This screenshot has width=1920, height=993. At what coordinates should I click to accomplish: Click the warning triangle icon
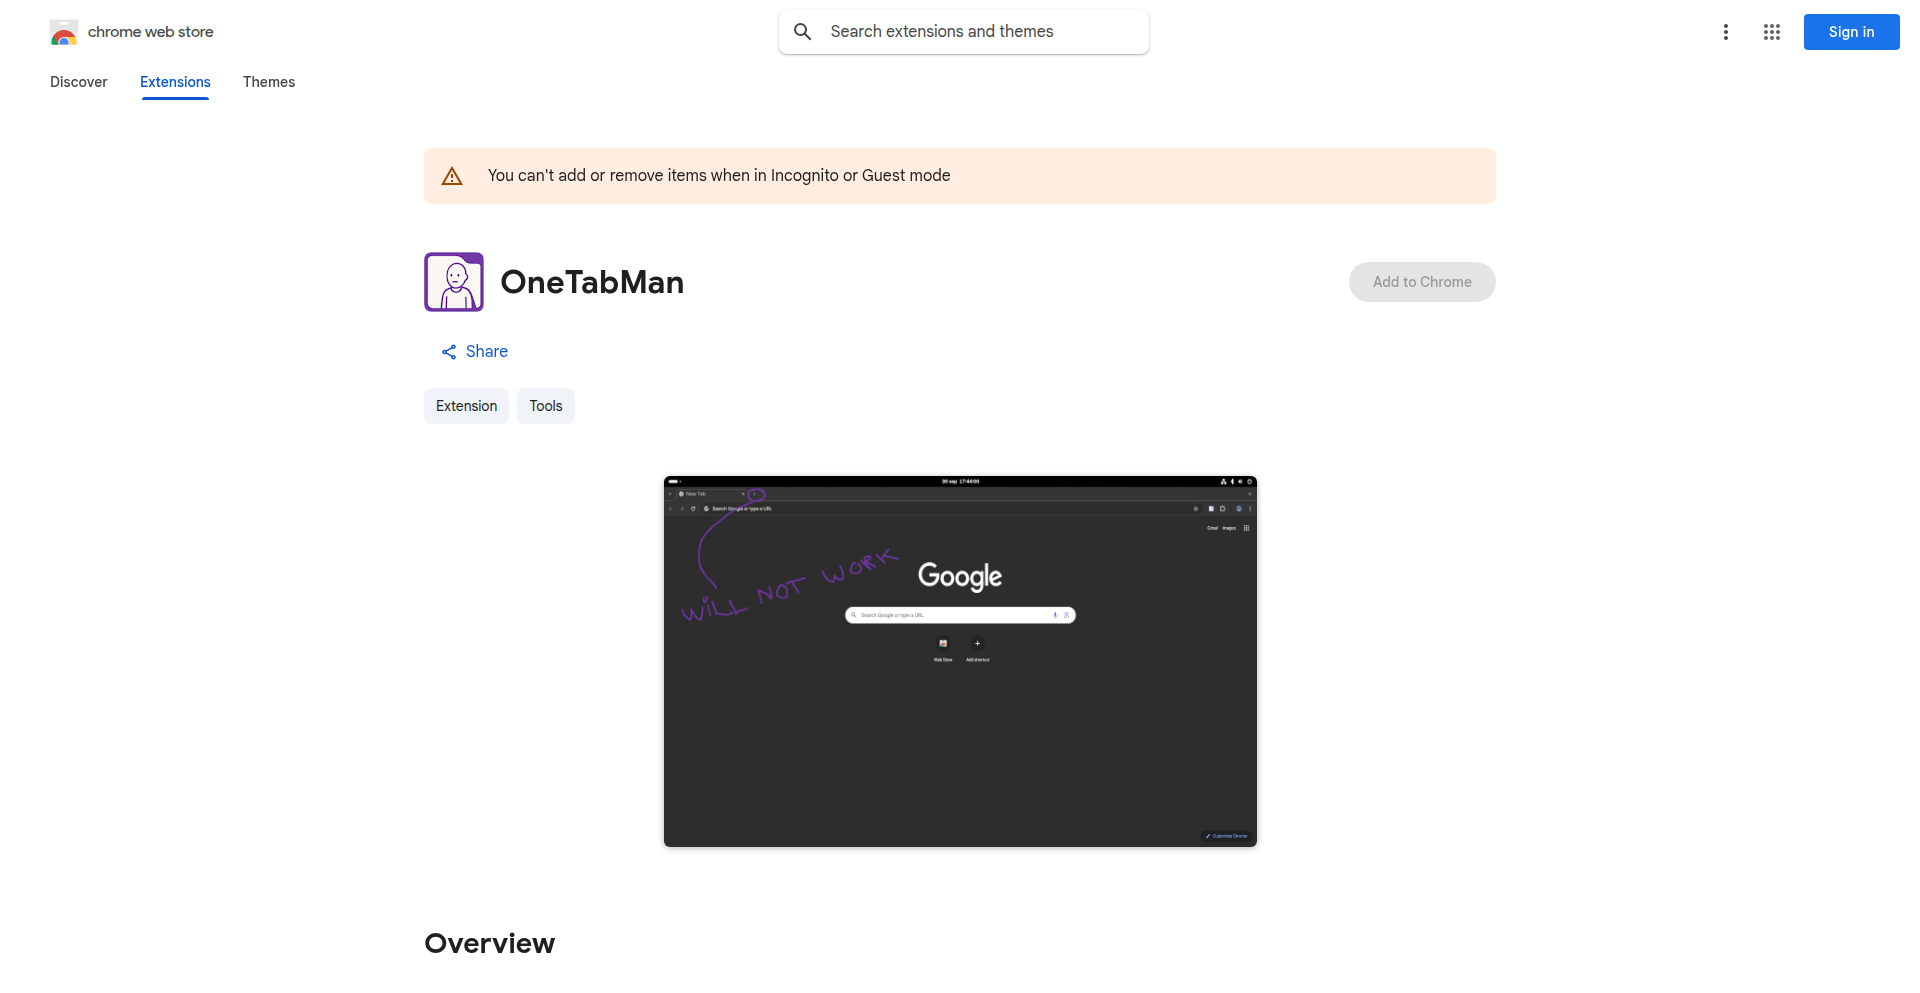coord(452,176)
